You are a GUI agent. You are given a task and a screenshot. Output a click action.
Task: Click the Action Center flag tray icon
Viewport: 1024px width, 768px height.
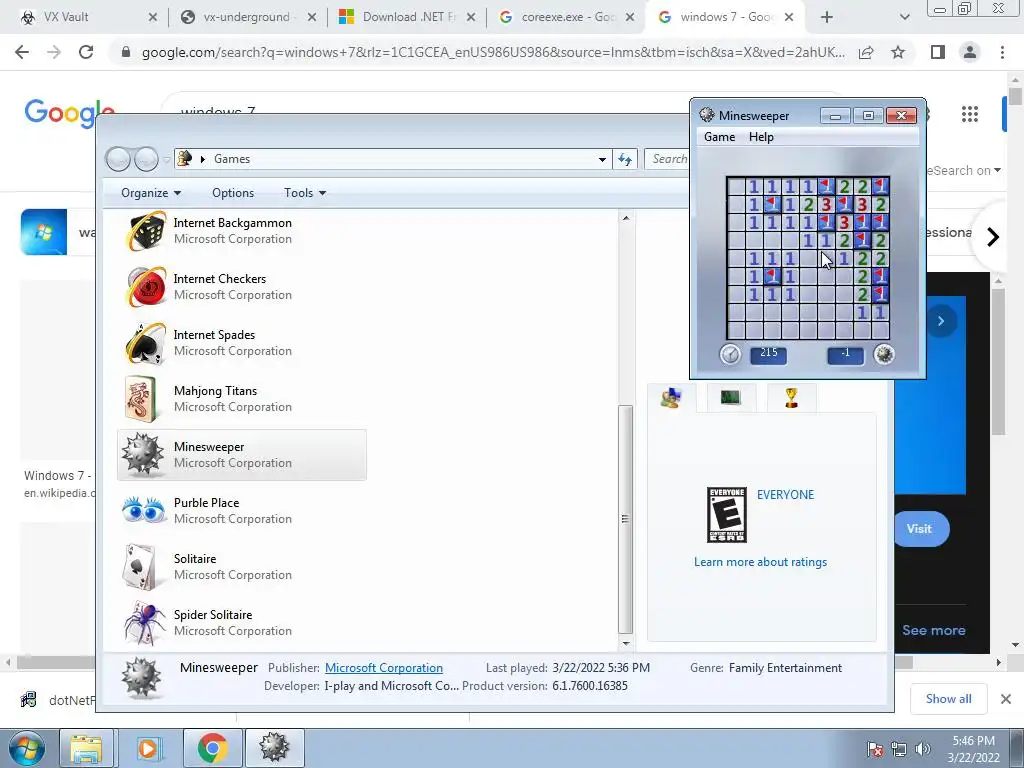[x=874, y=749]
